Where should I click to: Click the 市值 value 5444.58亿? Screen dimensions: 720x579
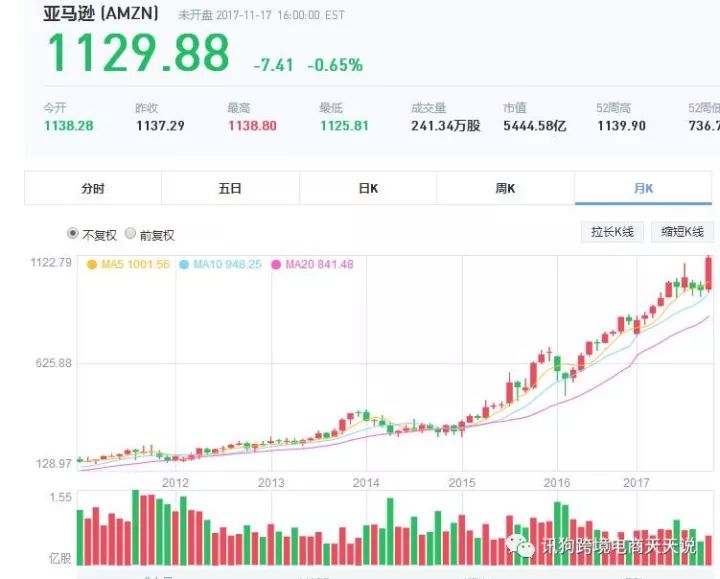535,126
